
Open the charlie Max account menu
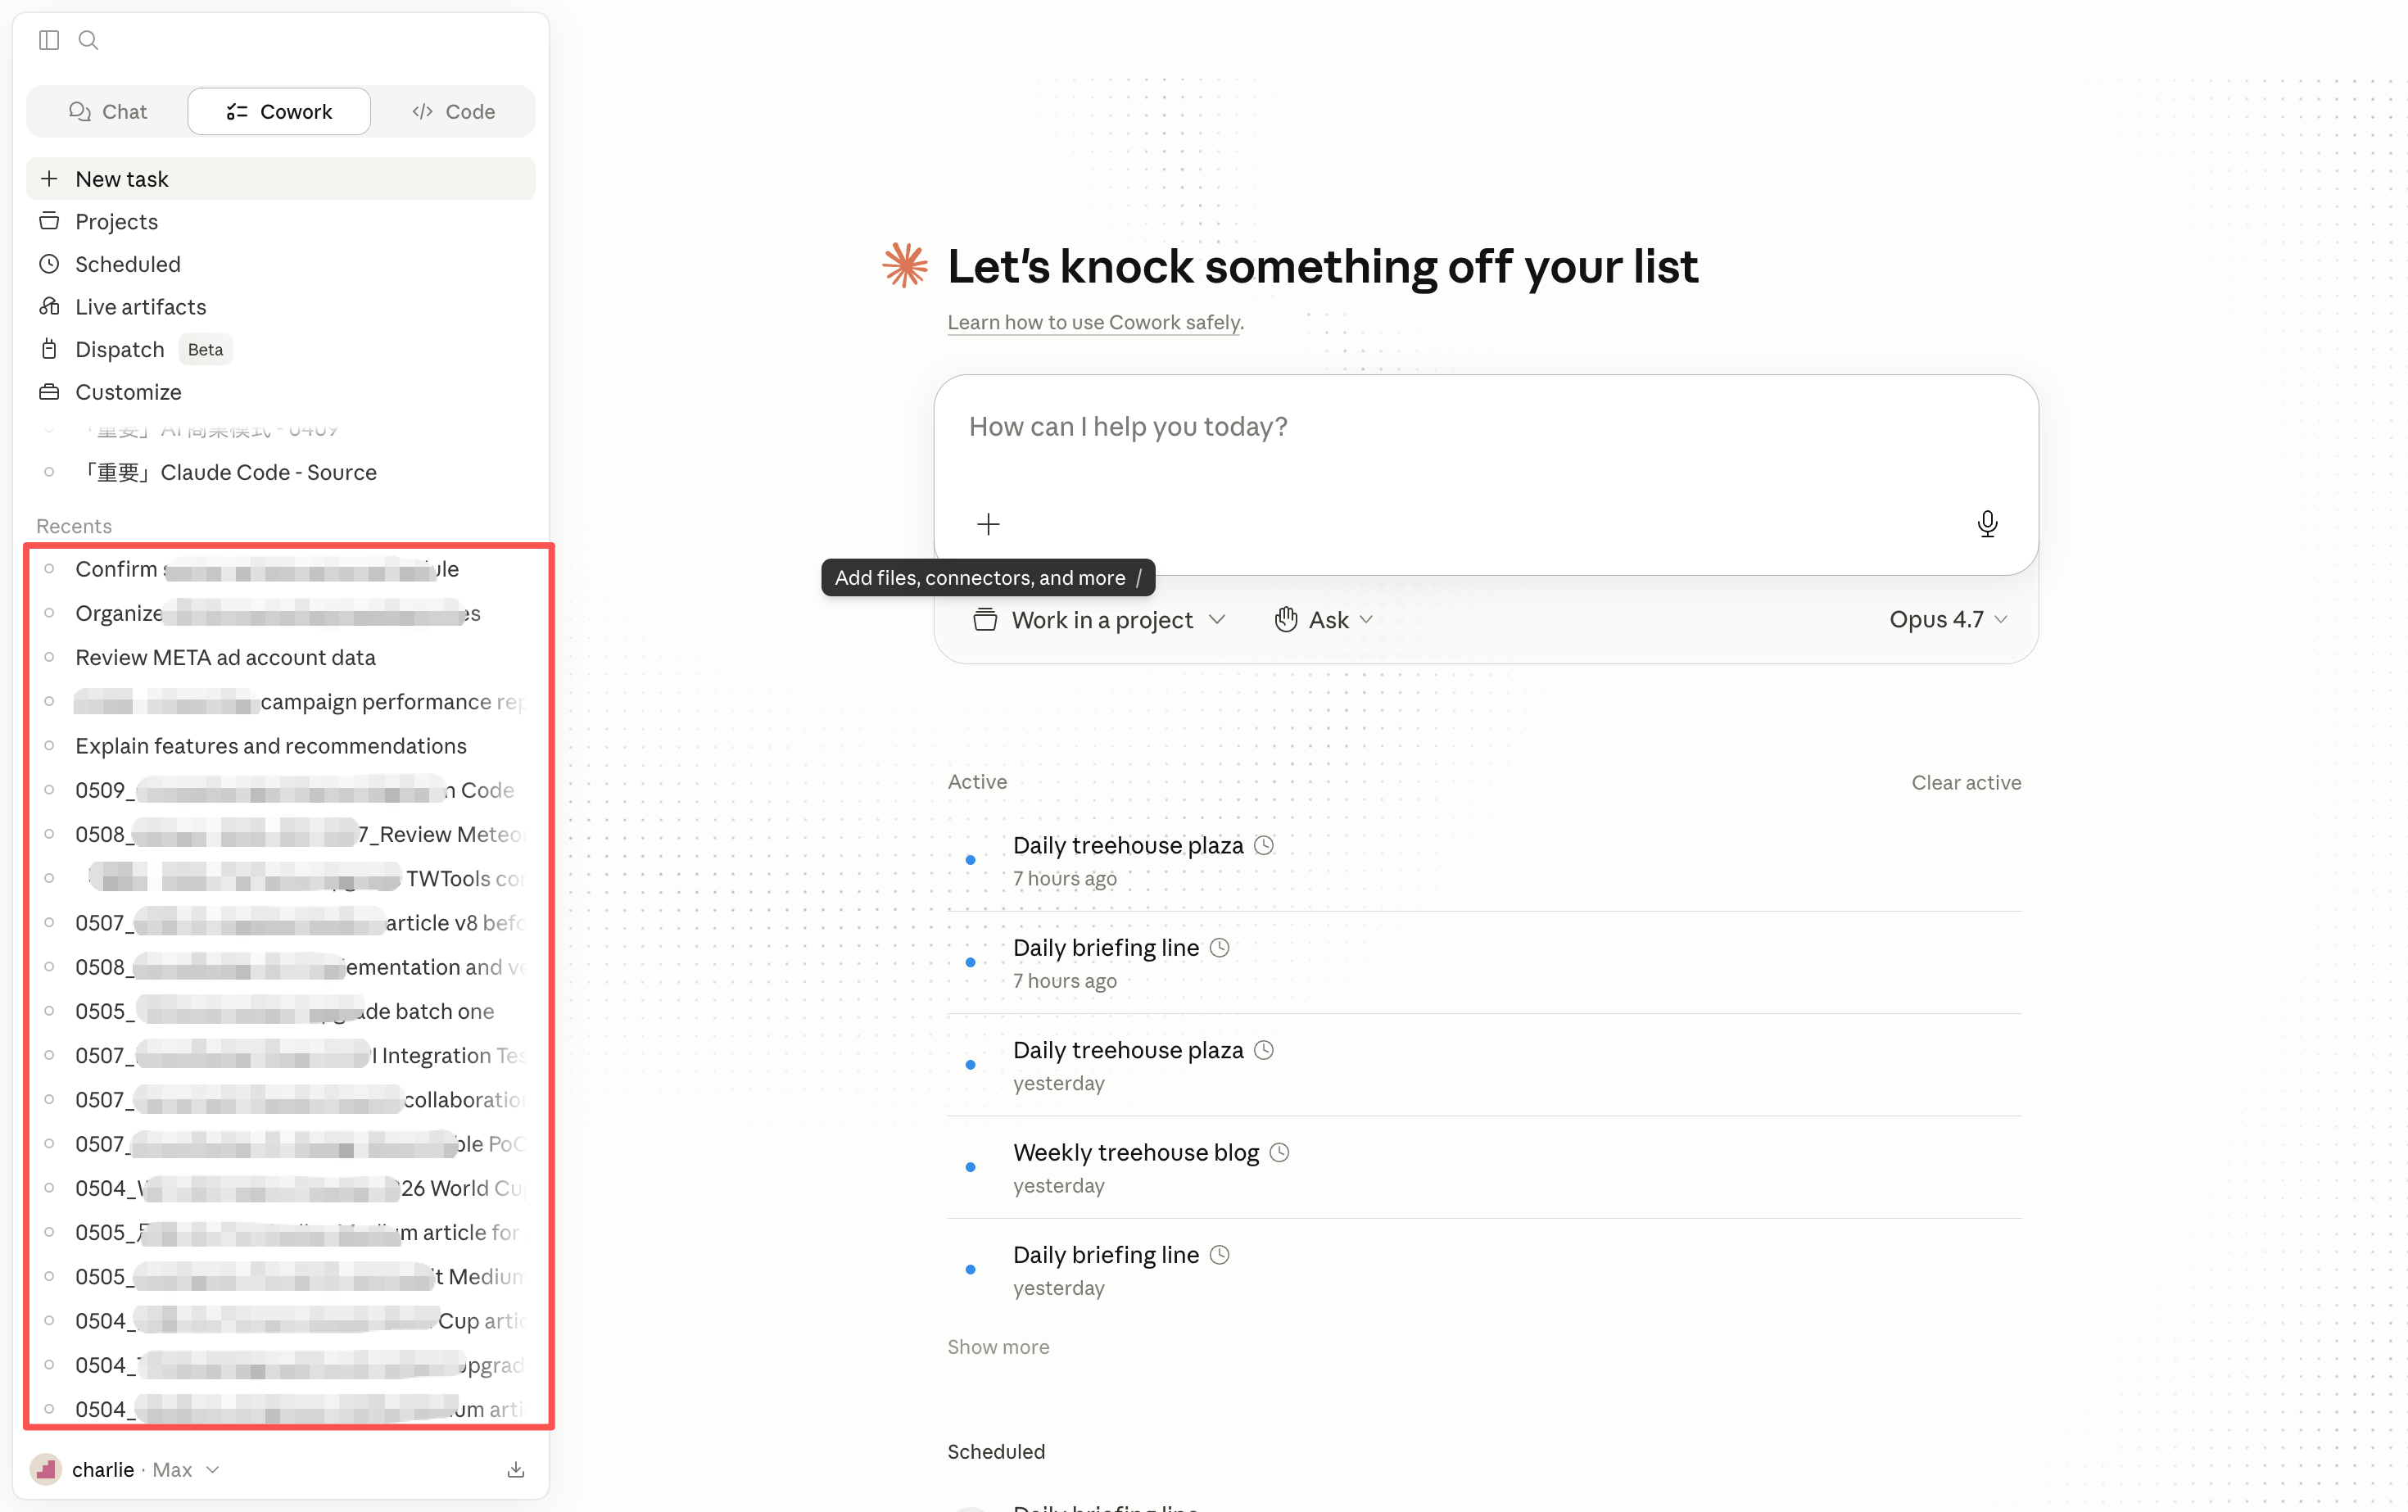(x=126, y=1469)
